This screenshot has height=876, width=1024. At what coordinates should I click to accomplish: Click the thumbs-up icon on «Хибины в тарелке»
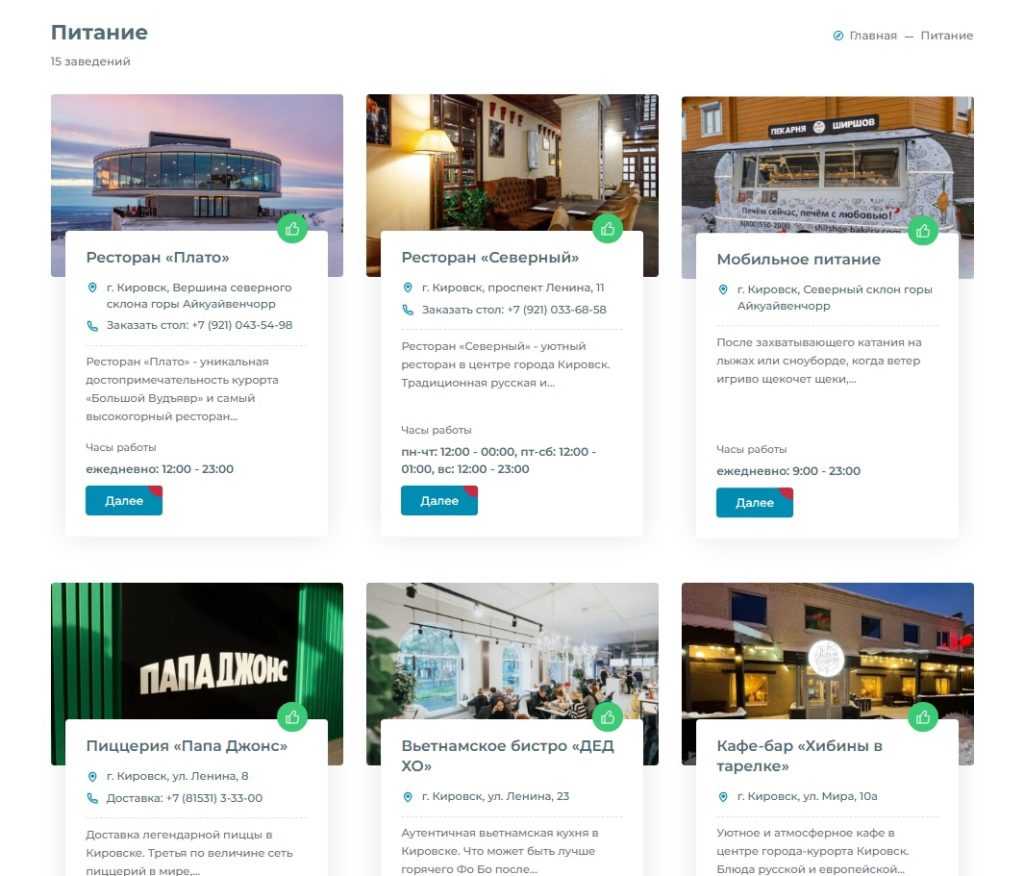[923, 717]
